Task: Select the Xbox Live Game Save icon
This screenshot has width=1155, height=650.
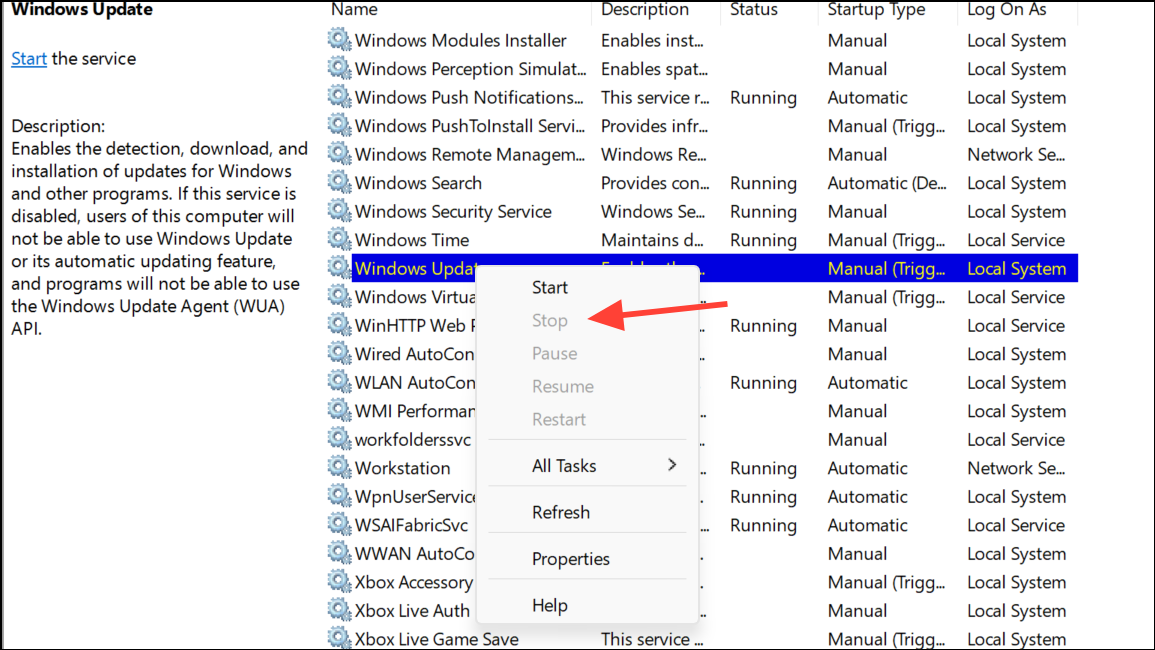Action: [339, 638]
